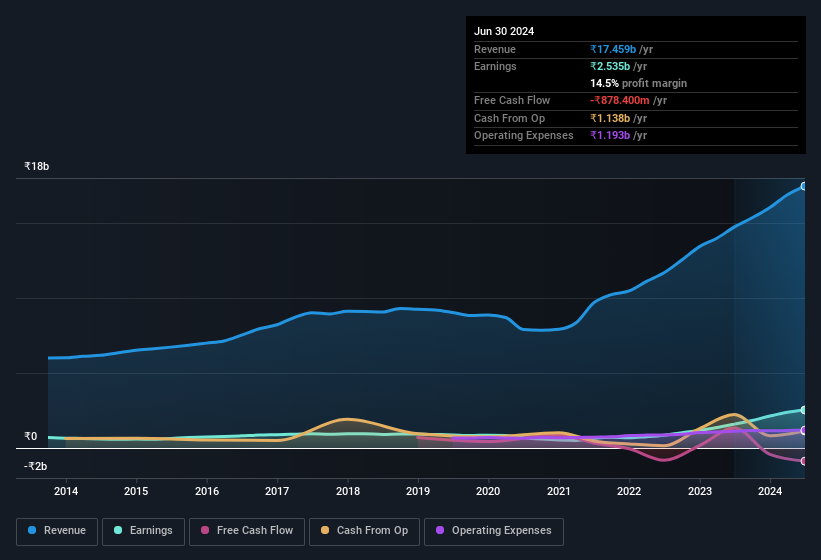Toggle the Earnings legend button
Screen dimensions: 821x560
point(143,531)
